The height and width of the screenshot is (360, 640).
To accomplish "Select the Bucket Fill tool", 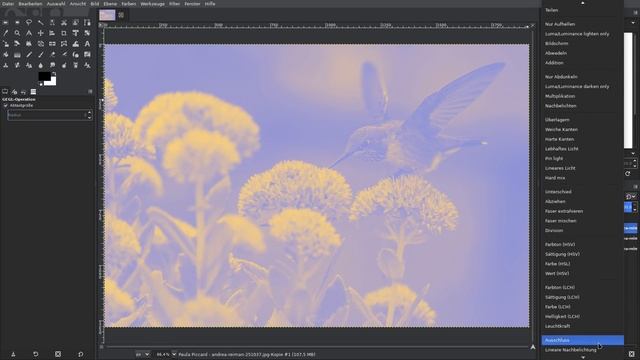I will pyautogui.click(x=5, y=54).
